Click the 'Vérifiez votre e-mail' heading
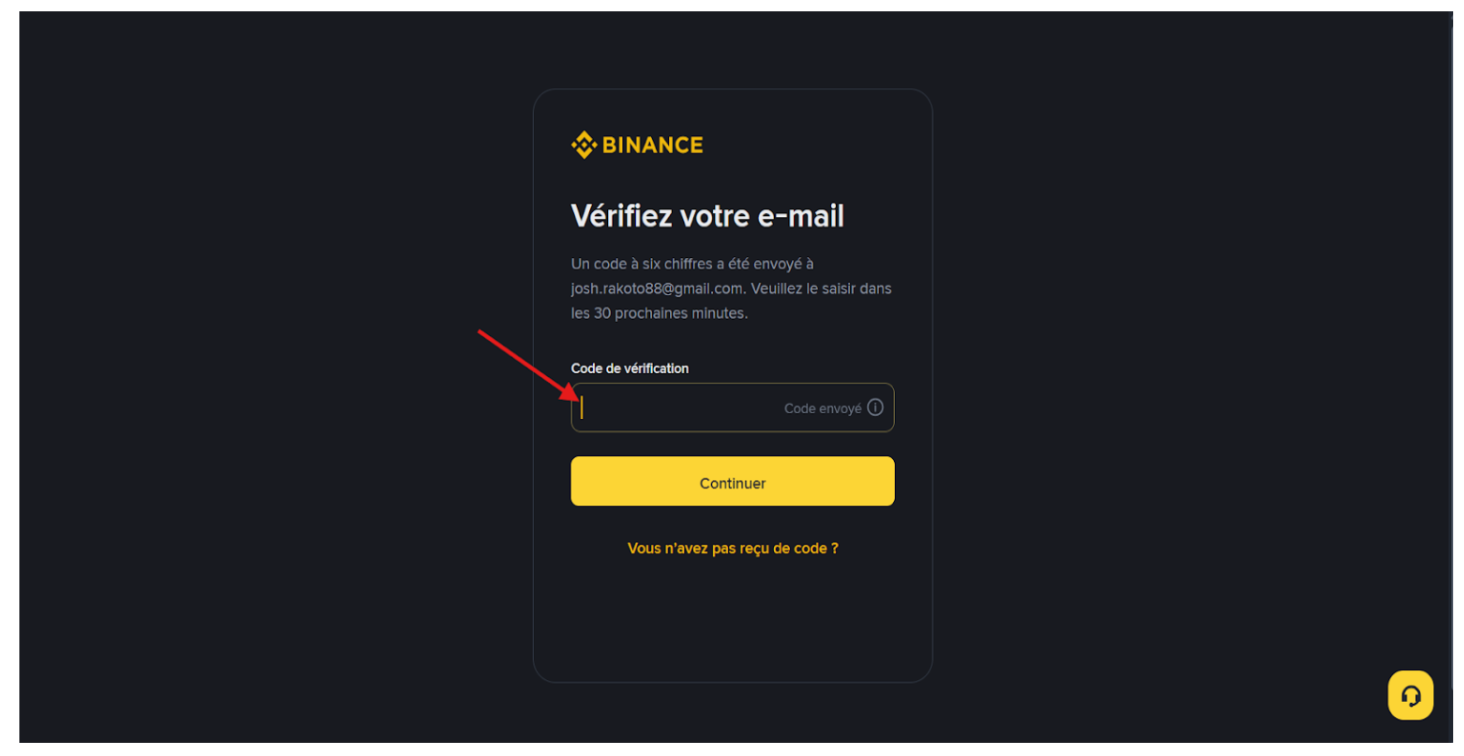 pos(707,215)
